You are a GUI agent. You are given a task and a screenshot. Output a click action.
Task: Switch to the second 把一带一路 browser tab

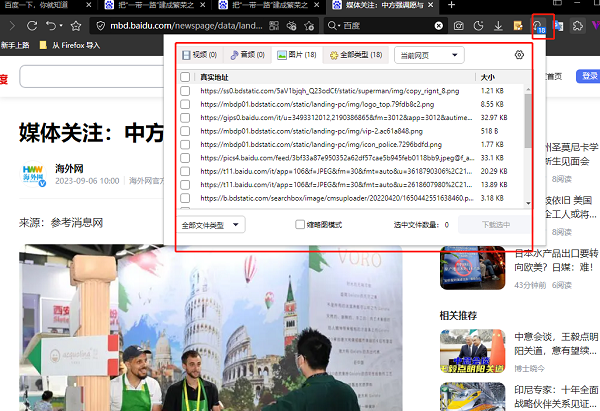(x=269, y=5)
